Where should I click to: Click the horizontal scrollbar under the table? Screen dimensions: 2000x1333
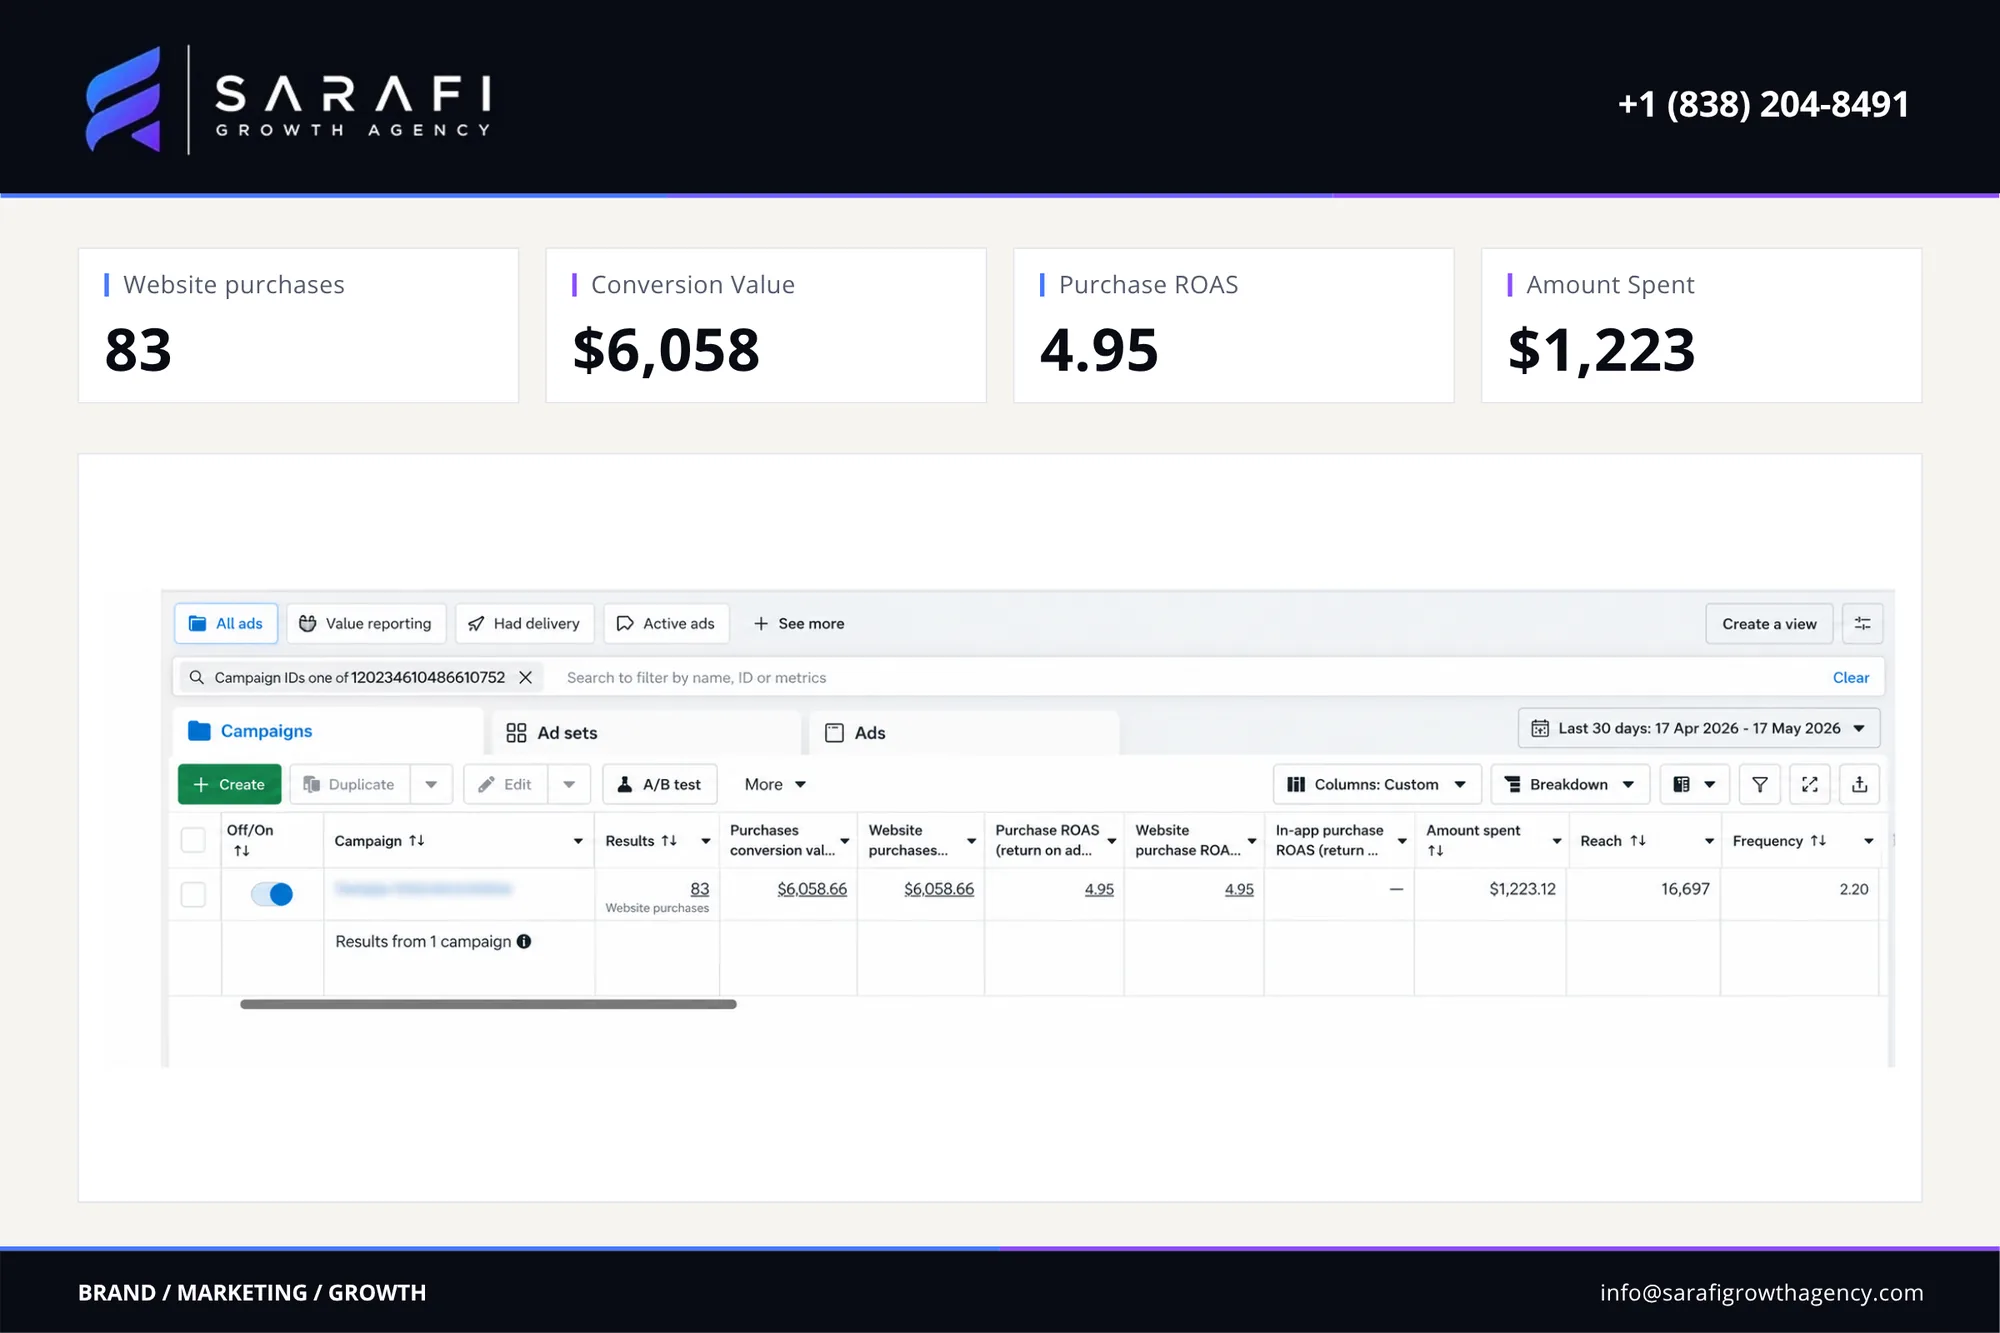tap(488, 1004)
